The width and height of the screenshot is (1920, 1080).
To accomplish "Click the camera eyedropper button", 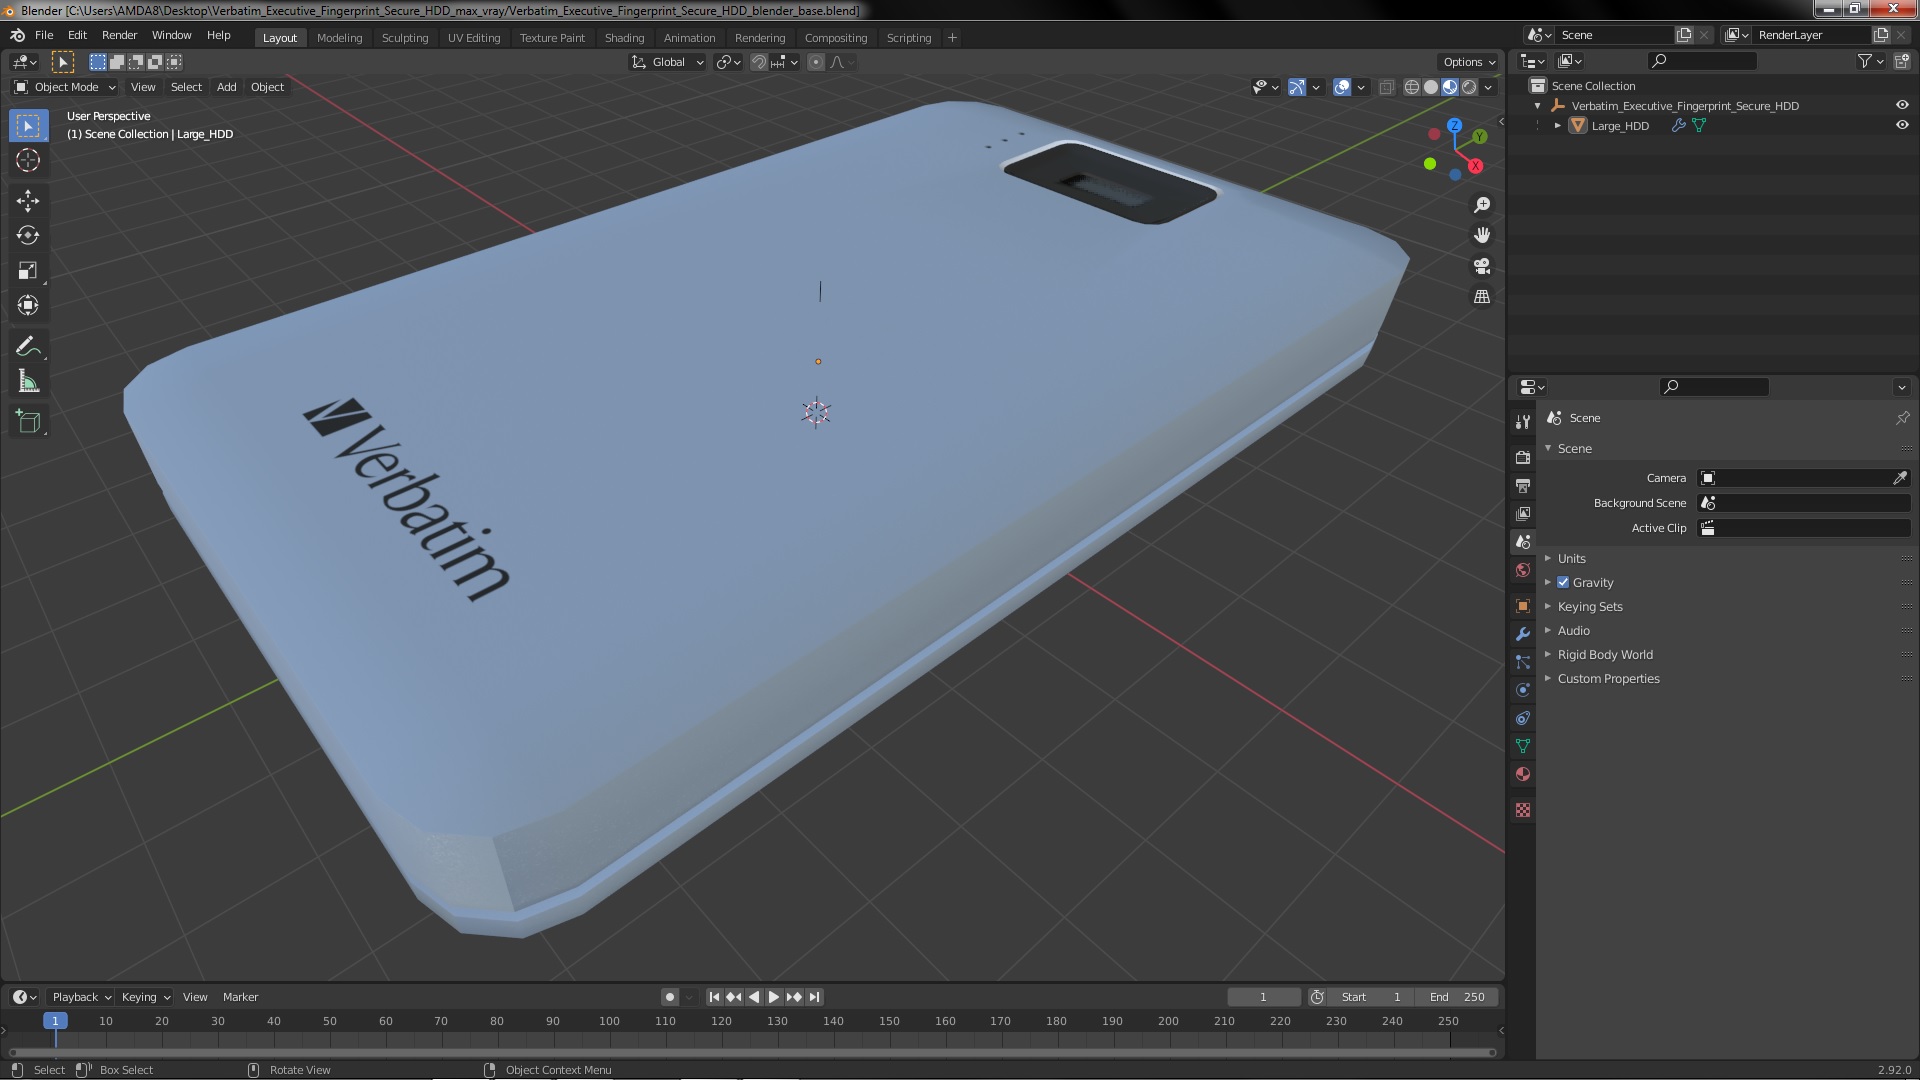I will tap(1900, 478).
